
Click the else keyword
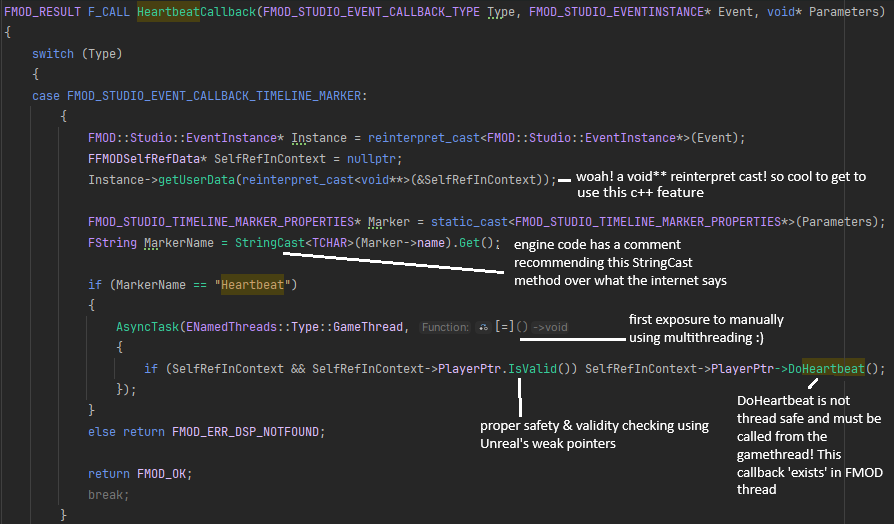(101, 432)
